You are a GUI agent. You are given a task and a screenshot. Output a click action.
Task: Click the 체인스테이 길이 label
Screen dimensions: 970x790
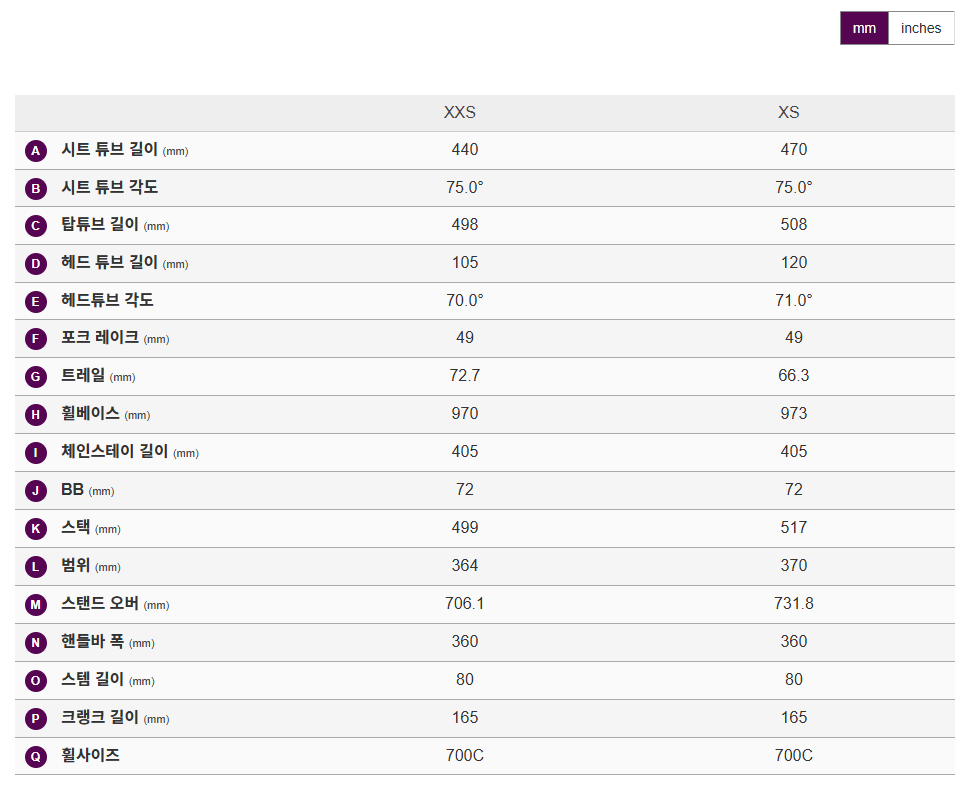[x=114, y=452]
